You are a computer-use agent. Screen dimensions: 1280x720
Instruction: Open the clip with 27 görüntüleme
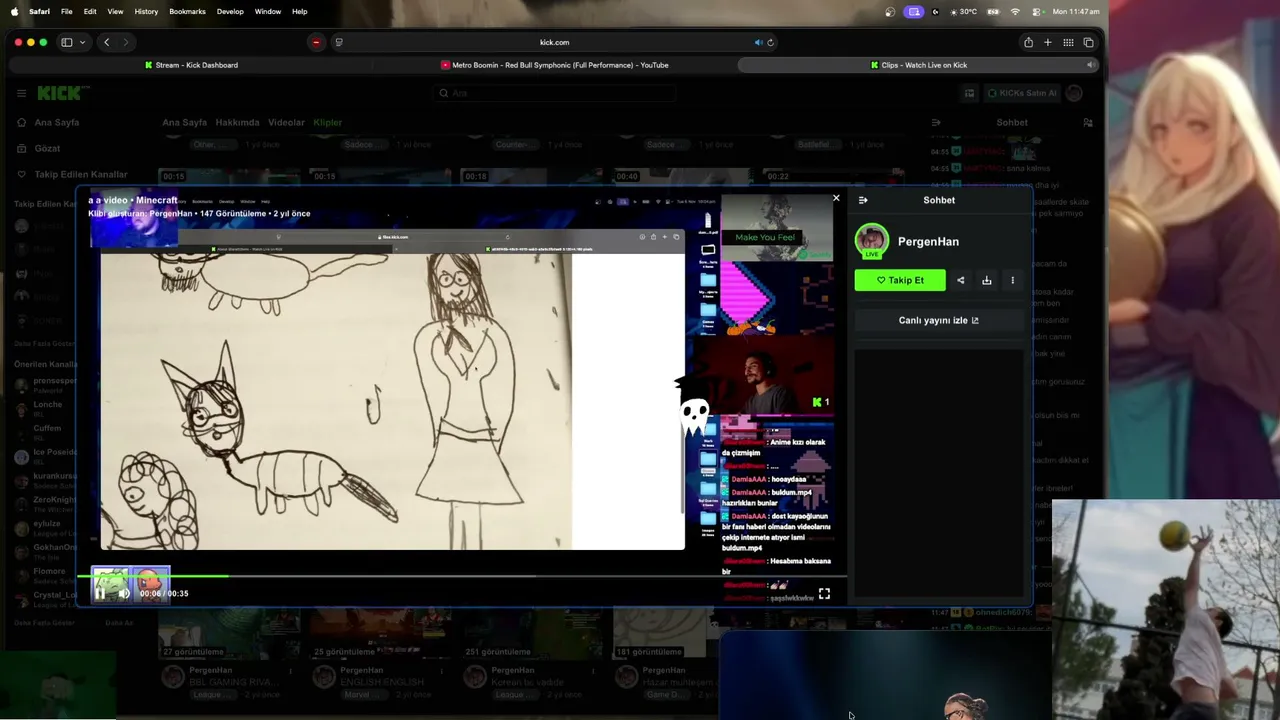coord(230,634)
